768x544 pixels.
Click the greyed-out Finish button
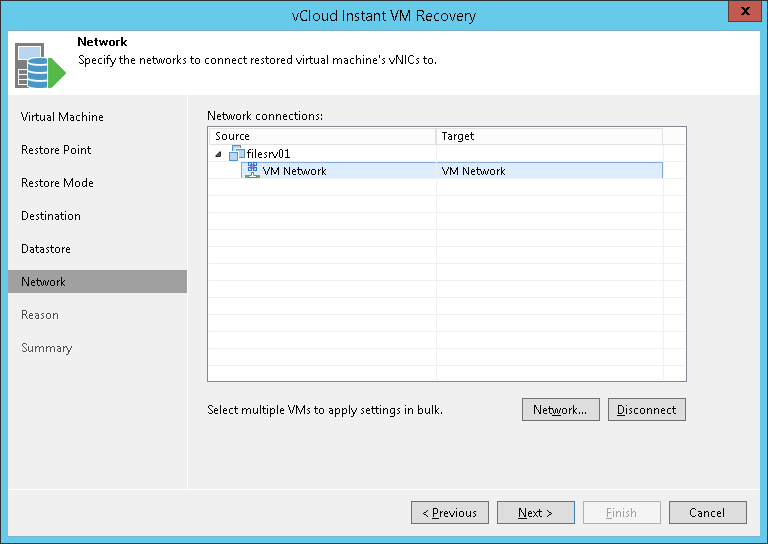click(622, 513)
